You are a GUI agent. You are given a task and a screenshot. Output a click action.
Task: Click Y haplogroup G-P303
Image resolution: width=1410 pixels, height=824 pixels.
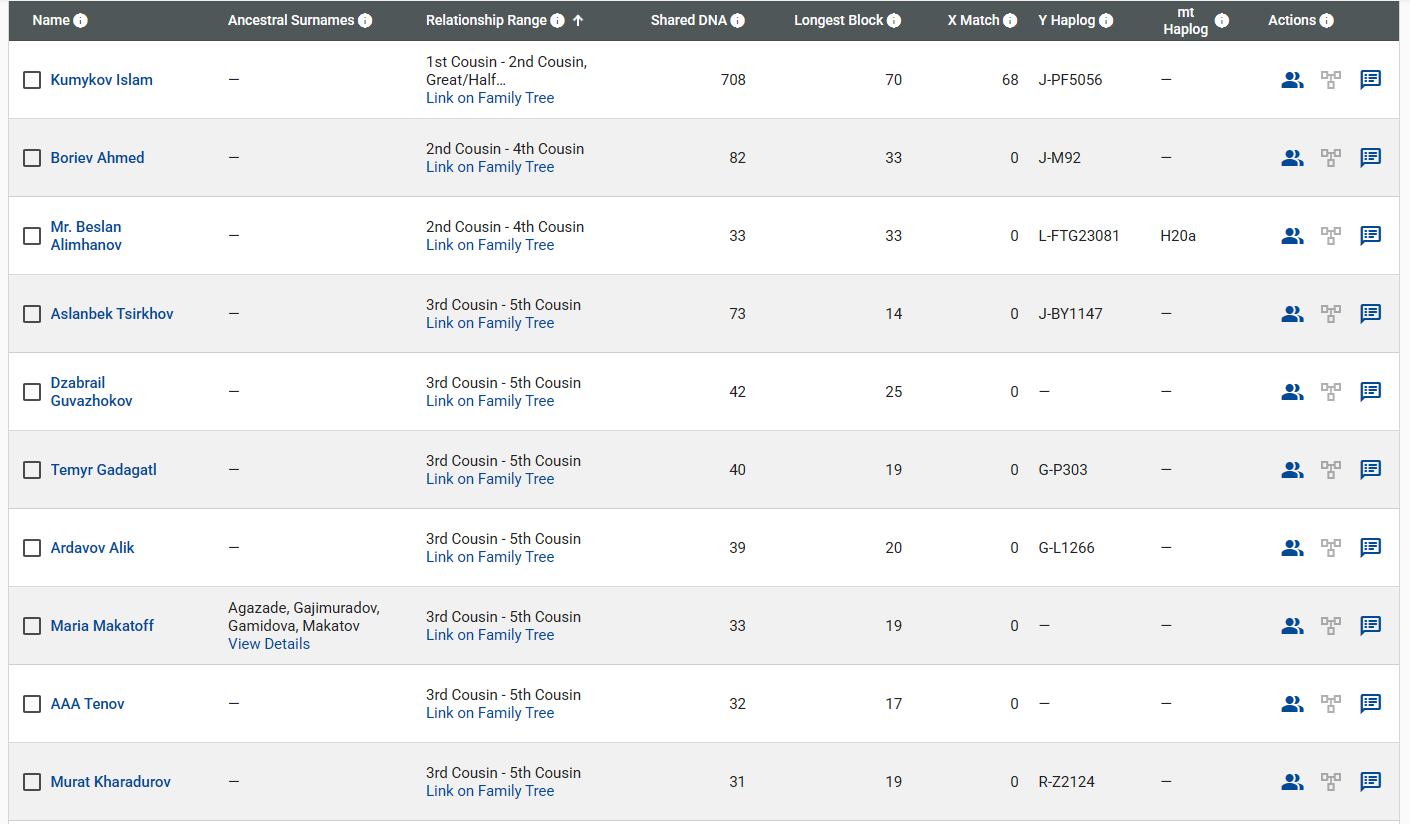[1063, 470]
